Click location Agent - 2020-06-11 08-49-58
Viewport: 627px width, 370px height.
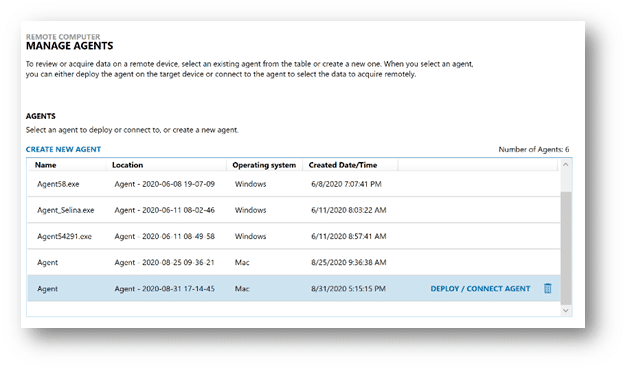pyautogui.click(x=164, y=236)
